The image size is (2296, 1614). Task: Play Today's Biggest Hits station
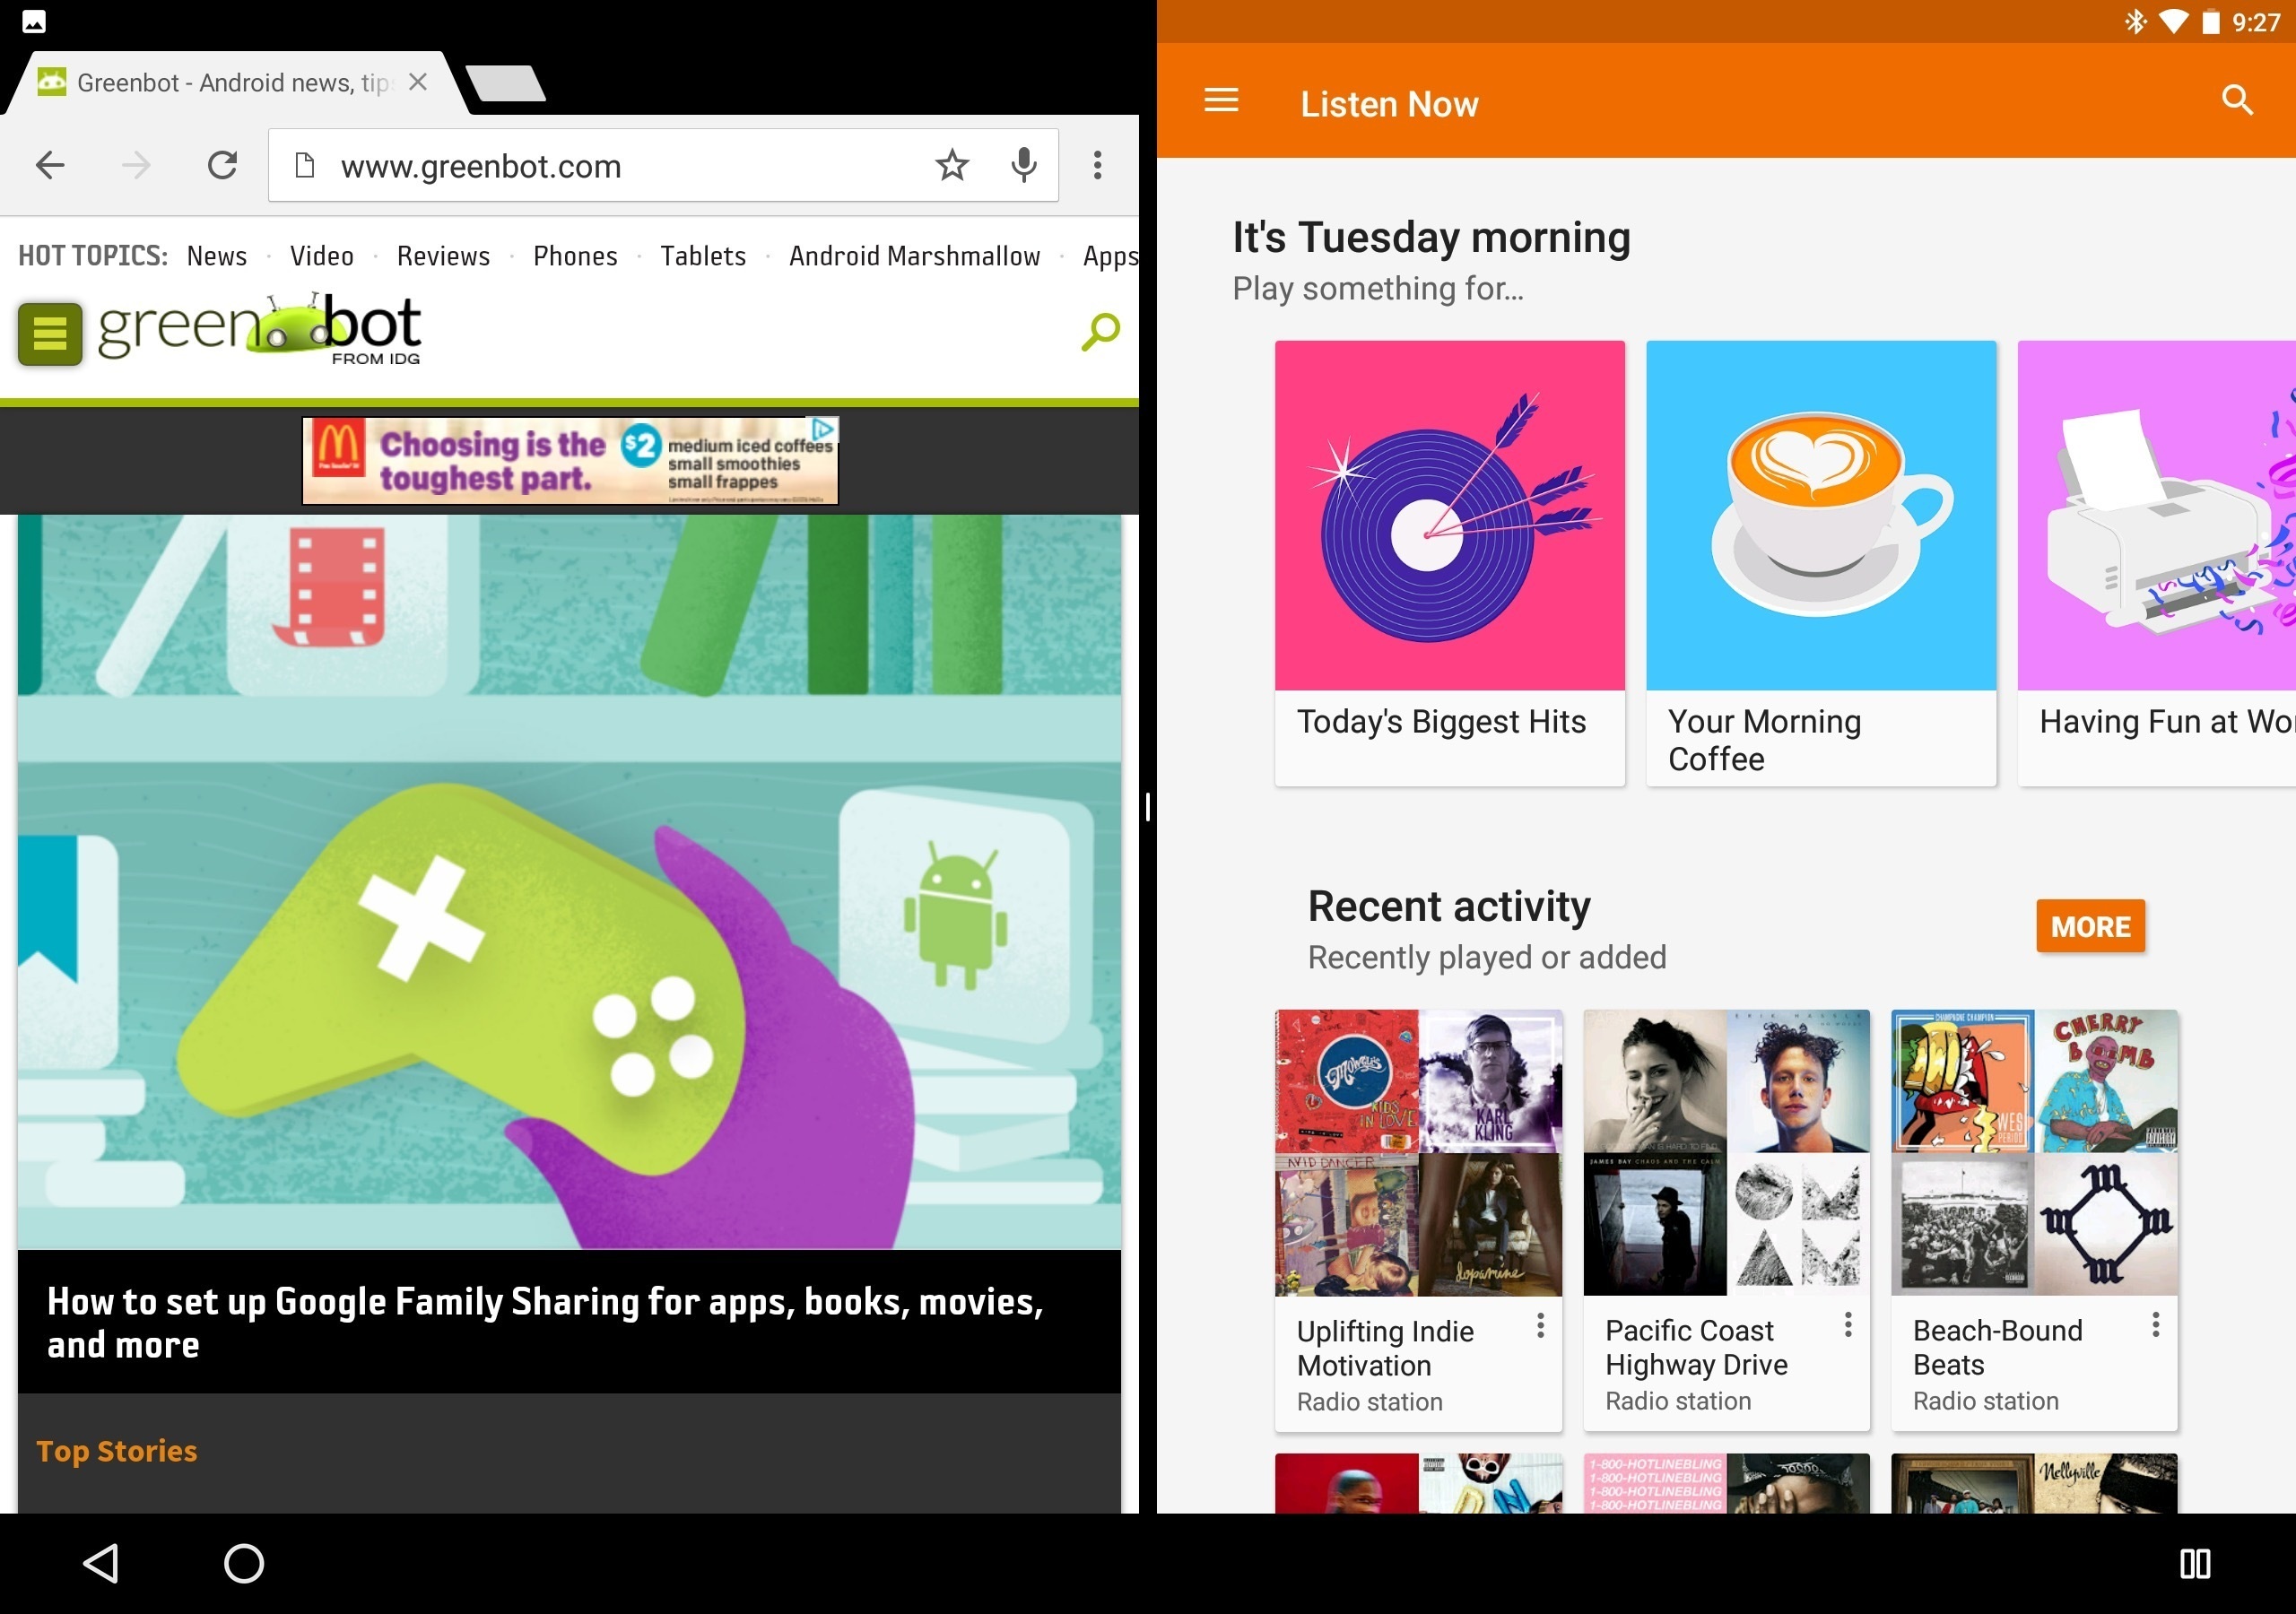pos(1449,563)
